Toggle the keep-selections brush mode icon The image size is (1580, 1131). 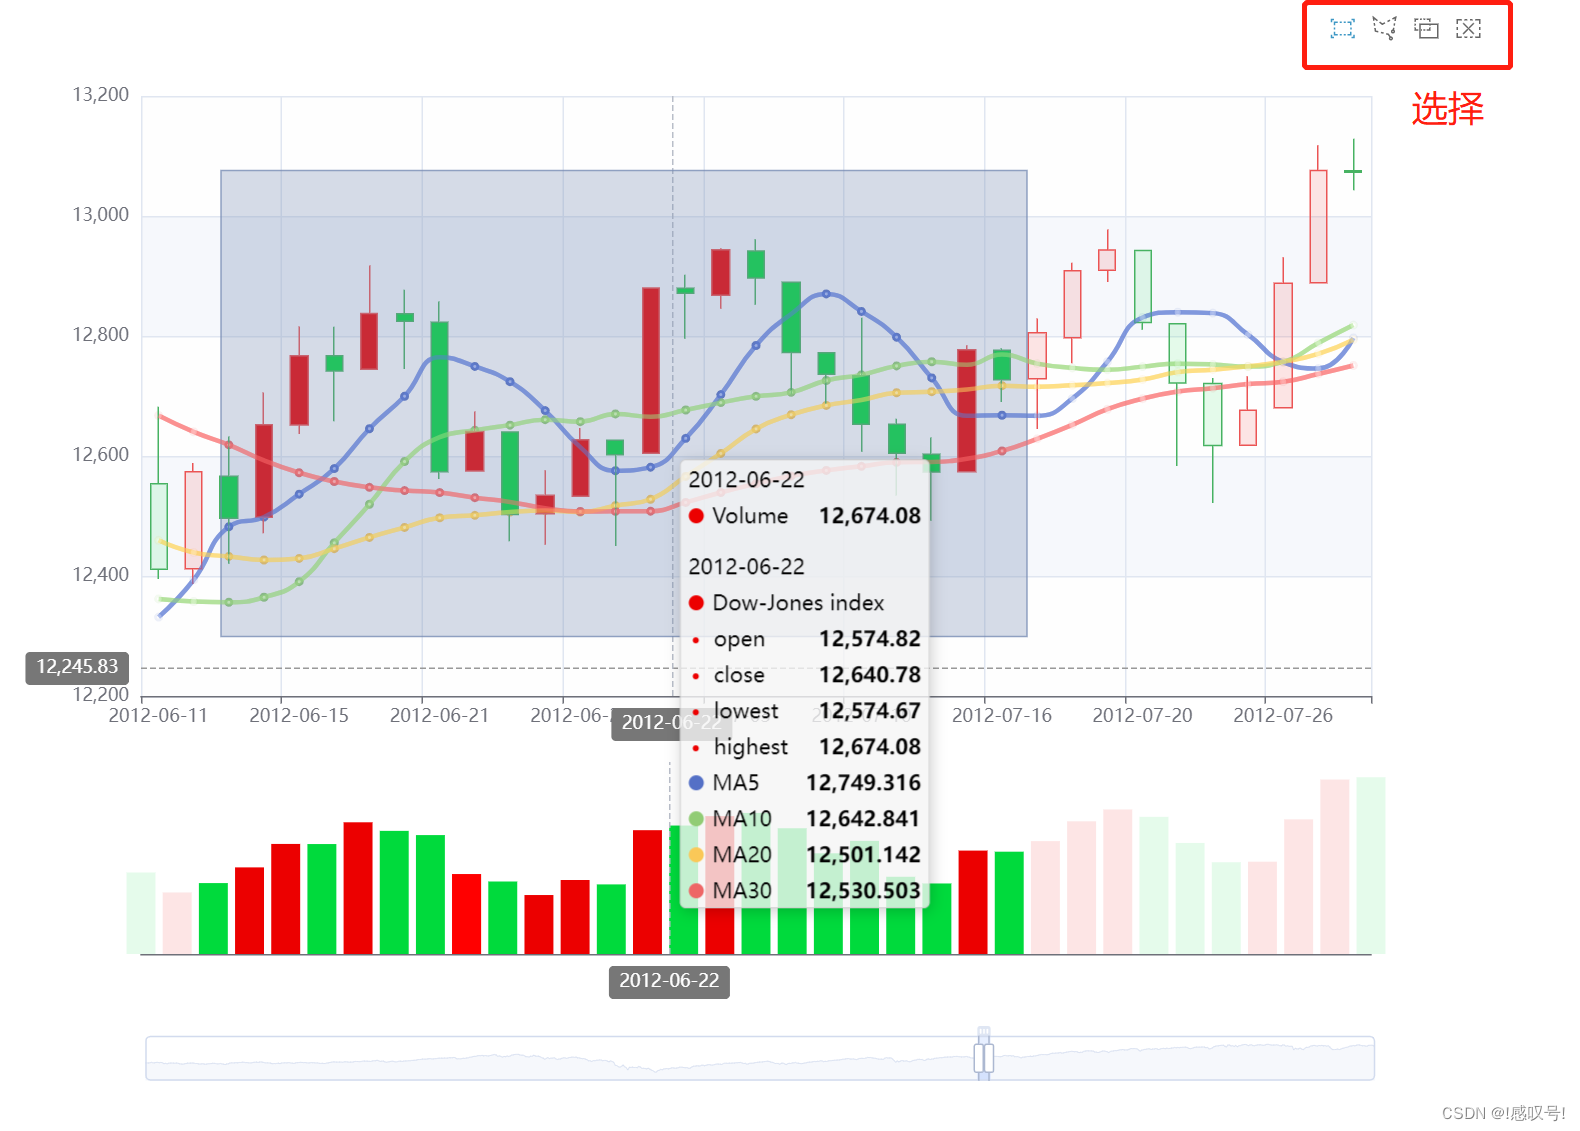pos(1426,29)
